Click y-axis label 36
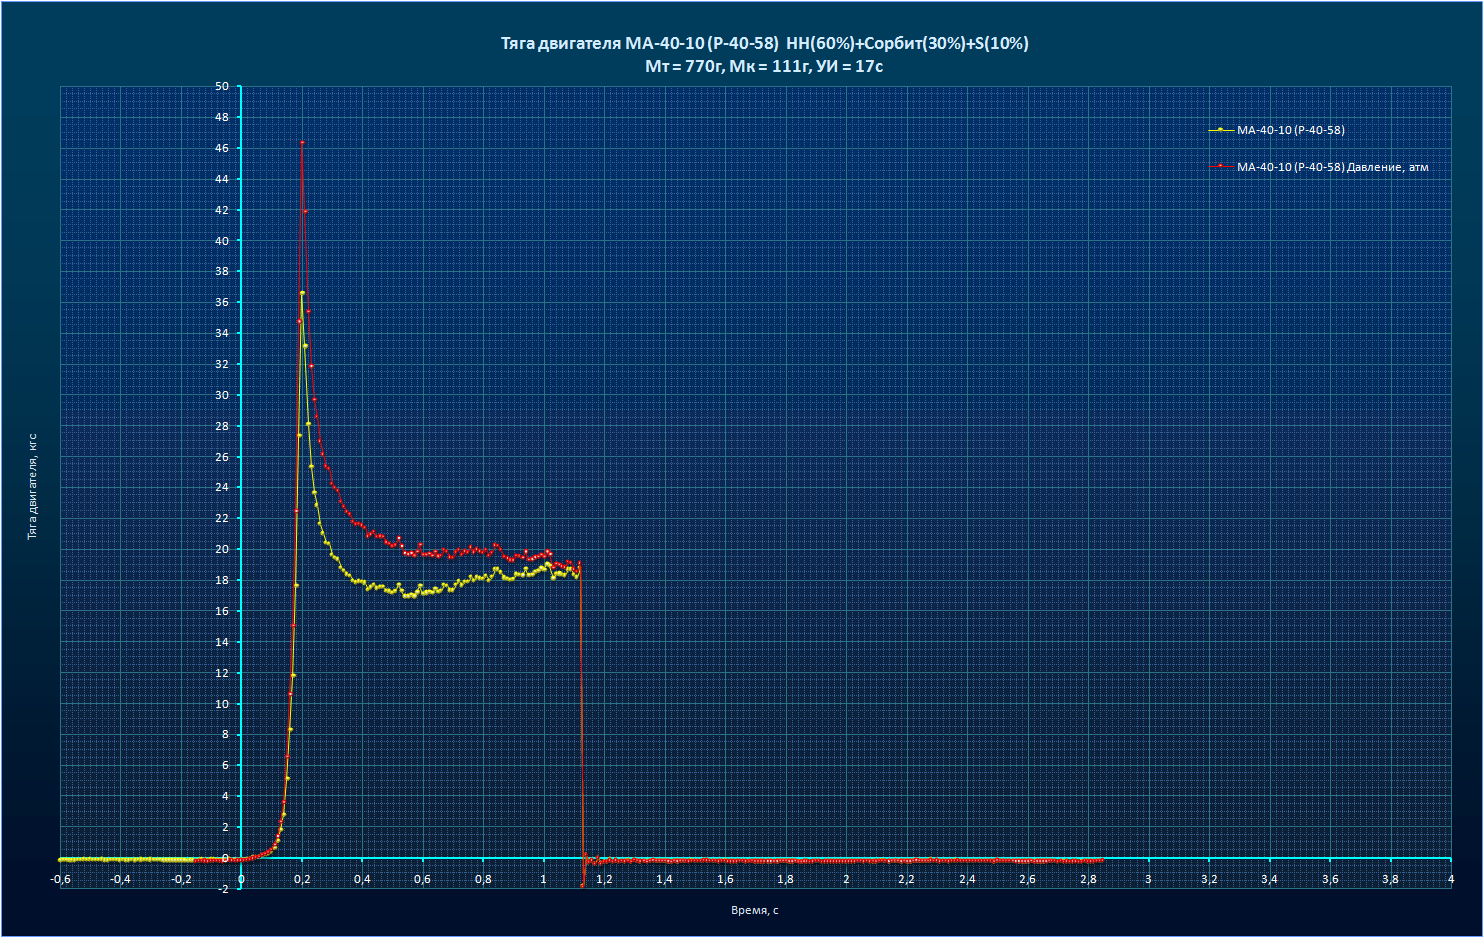This screenshot has height=938, width=1484. pyautogui.click(x=222, y=302)
